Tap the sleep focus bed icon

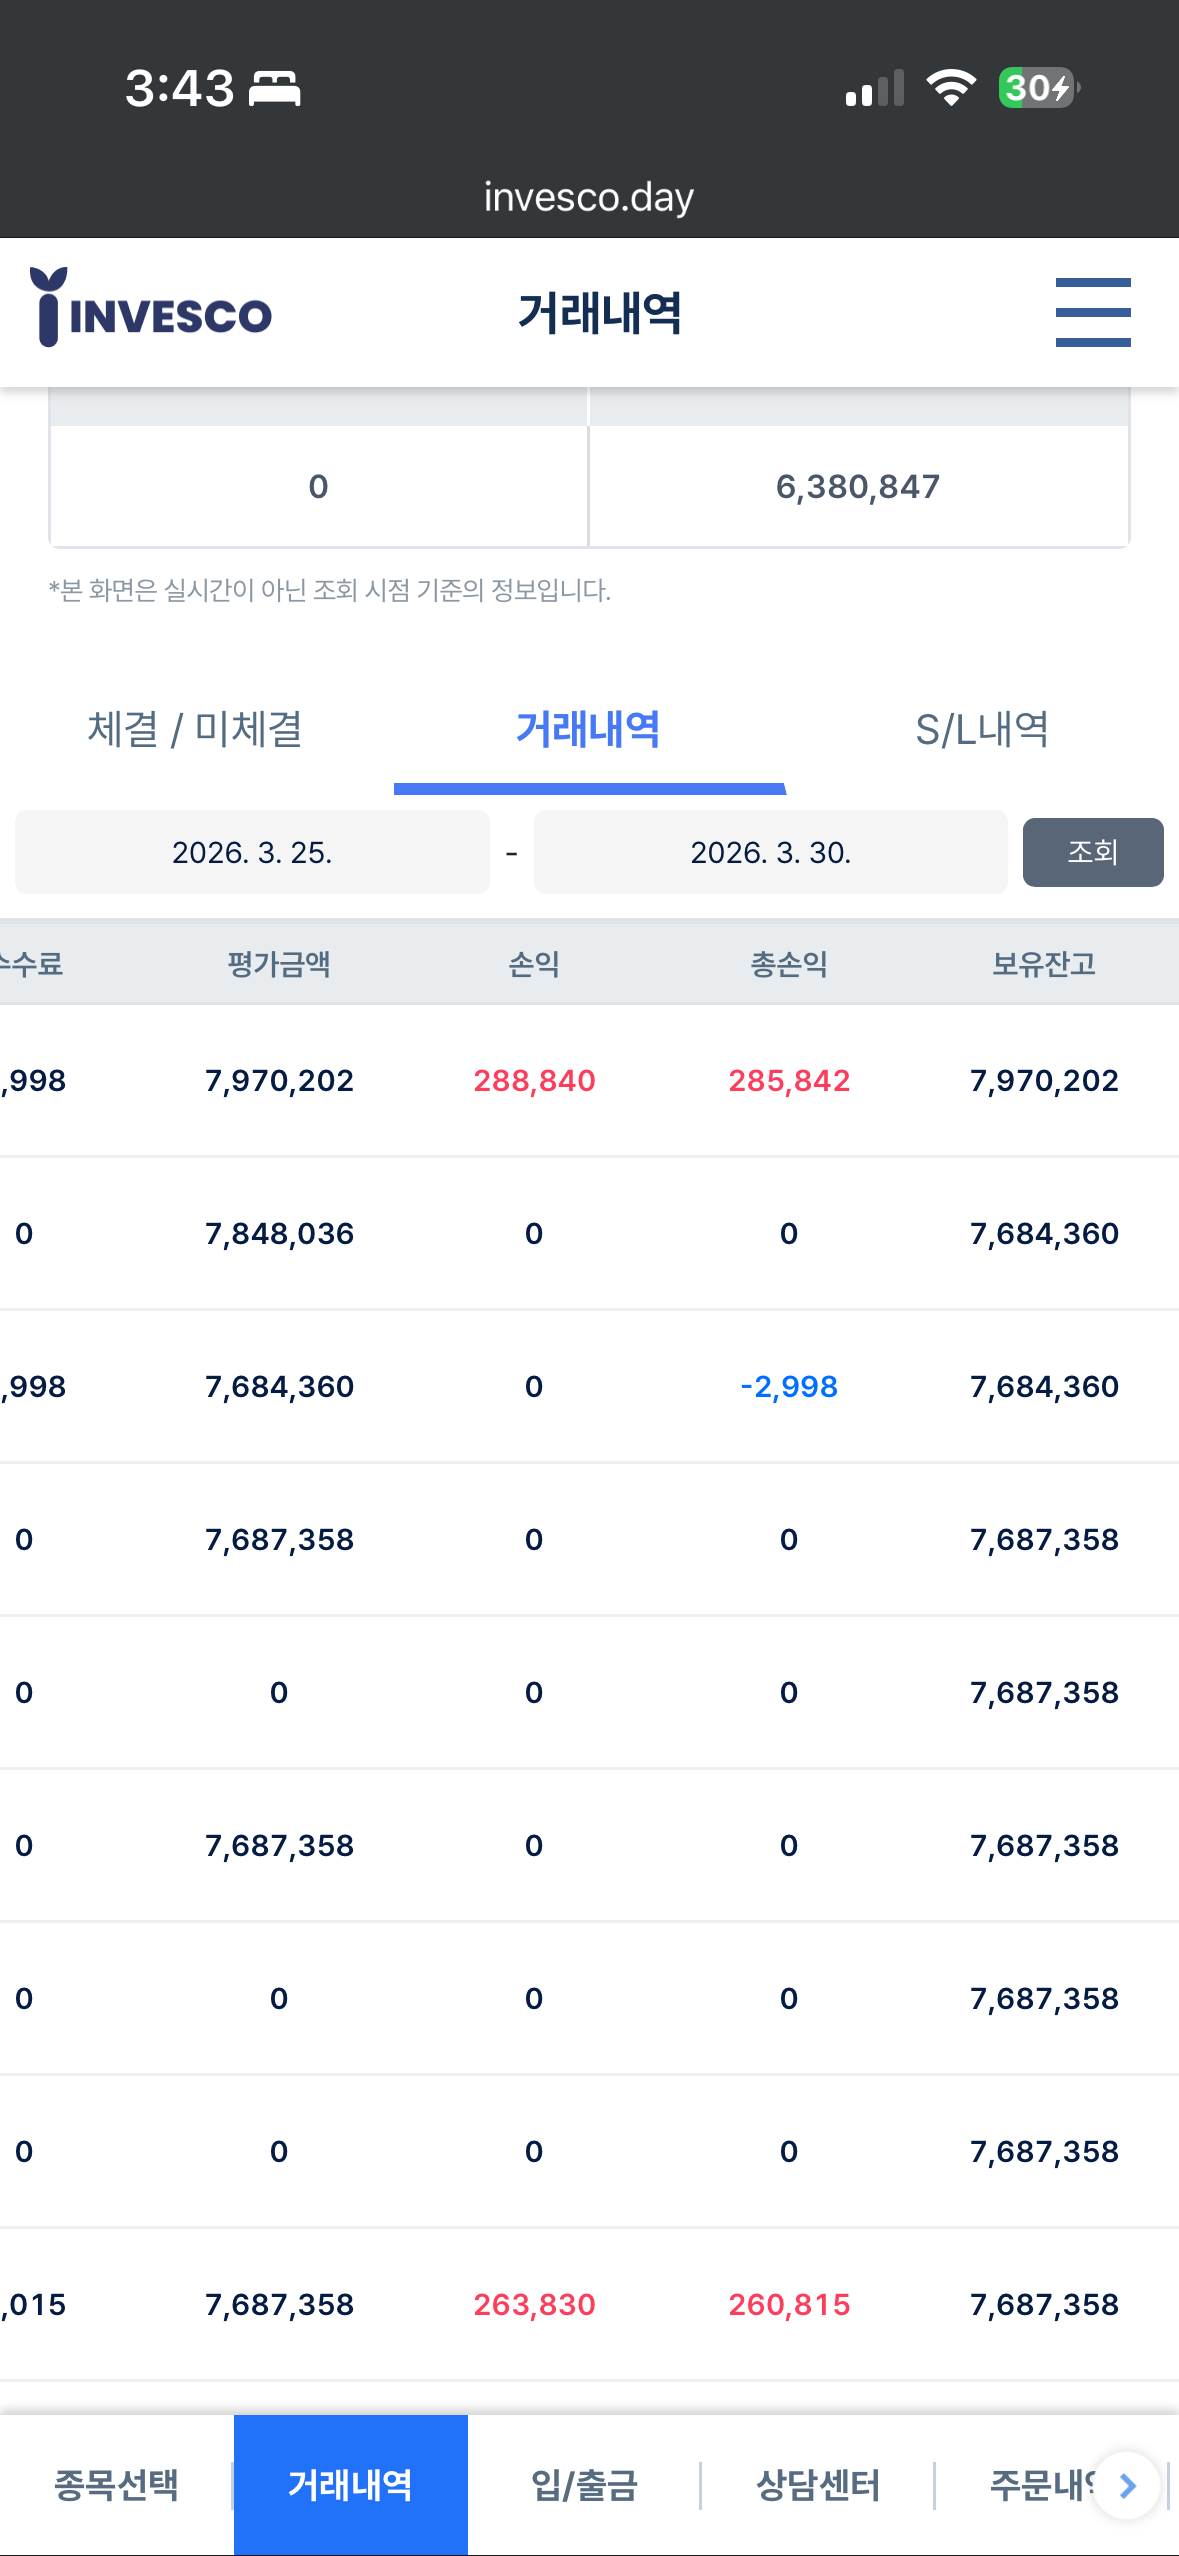point(274,89)
